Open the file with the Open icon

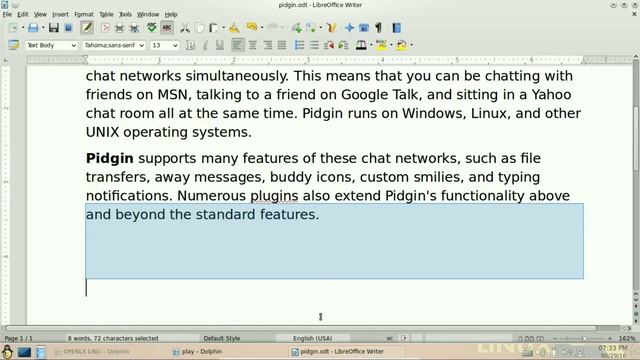pos(33,28)
